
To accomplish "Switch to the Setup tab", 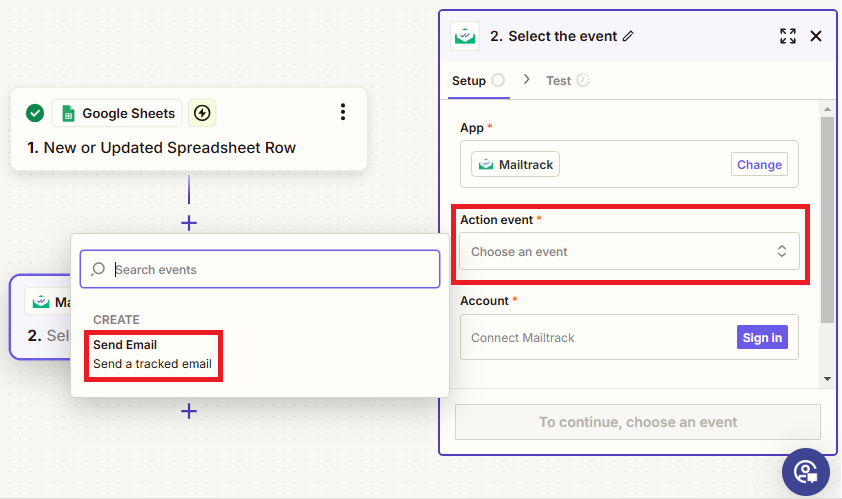I will [x=469, y=81].
